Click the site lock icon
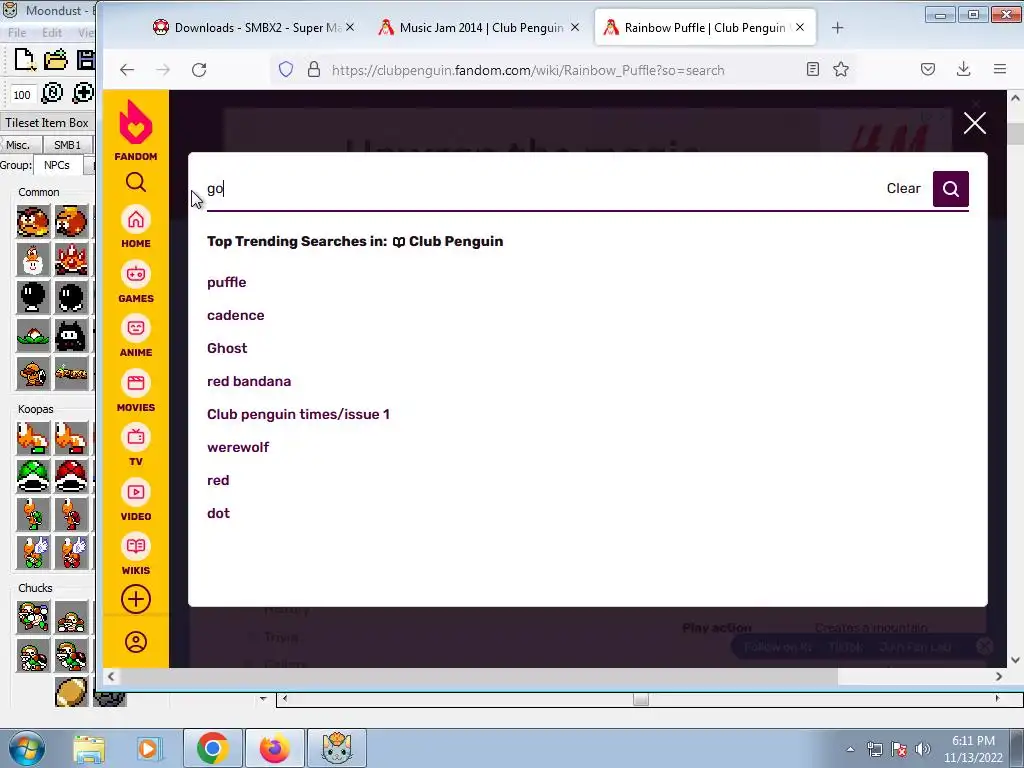Viewport: 1024px width, 768px height. coord(314,69)
